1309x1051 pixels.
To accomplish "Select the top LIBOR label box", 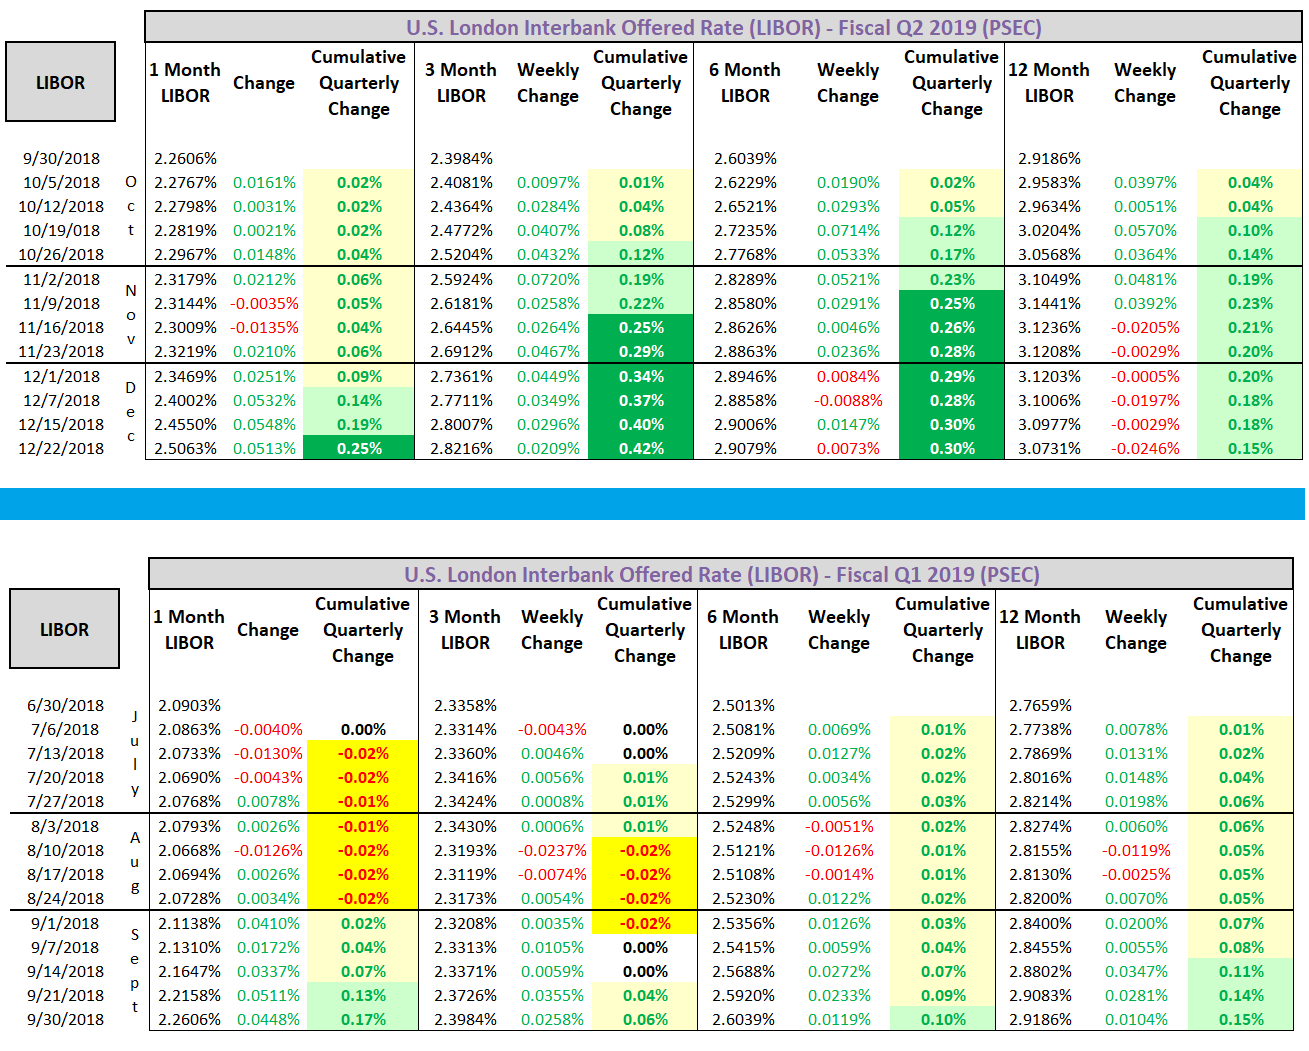I will (x=60, y=82).
